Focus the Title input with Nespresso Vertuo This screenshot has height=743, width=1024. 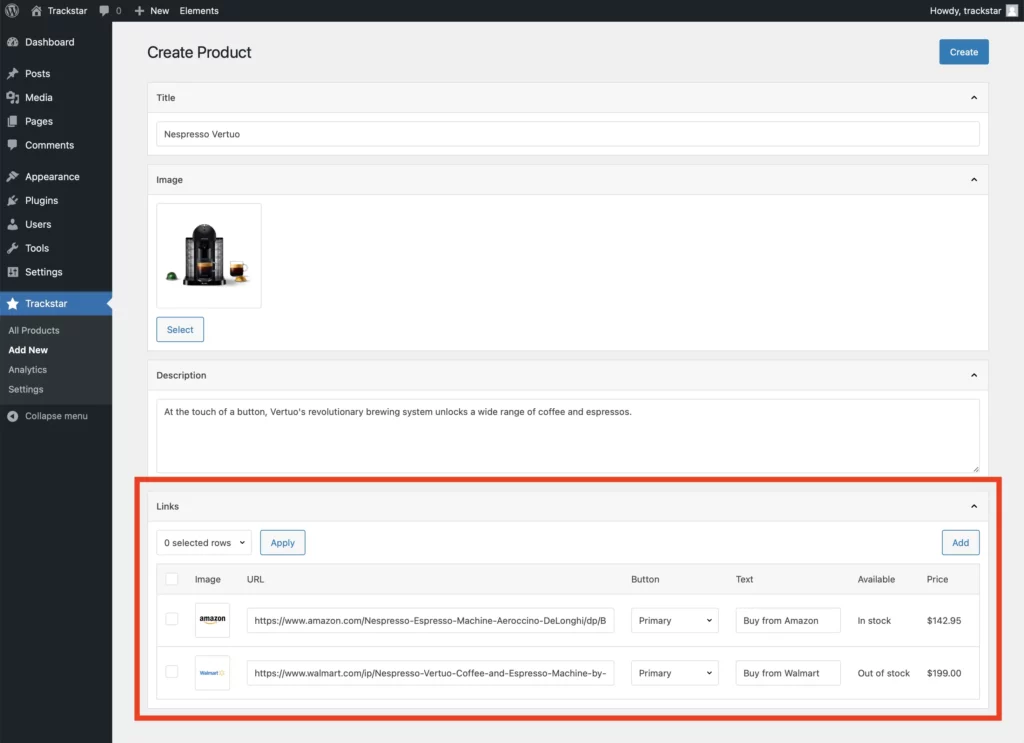click(568, 134)
